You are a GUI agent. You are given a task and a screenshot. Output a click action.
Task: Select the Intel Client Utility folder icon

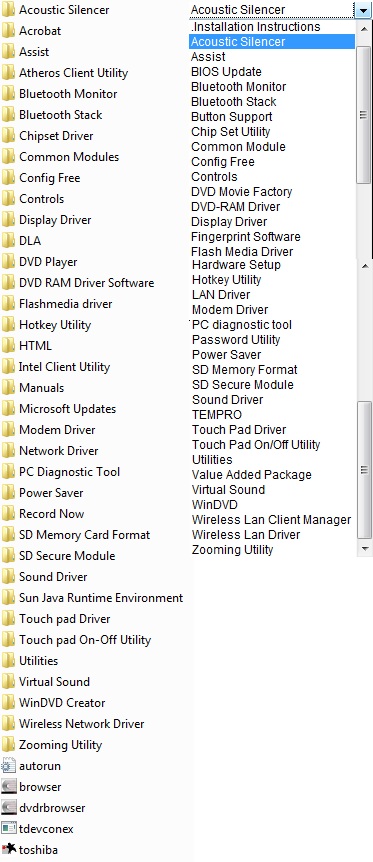[x=8, y=367]
